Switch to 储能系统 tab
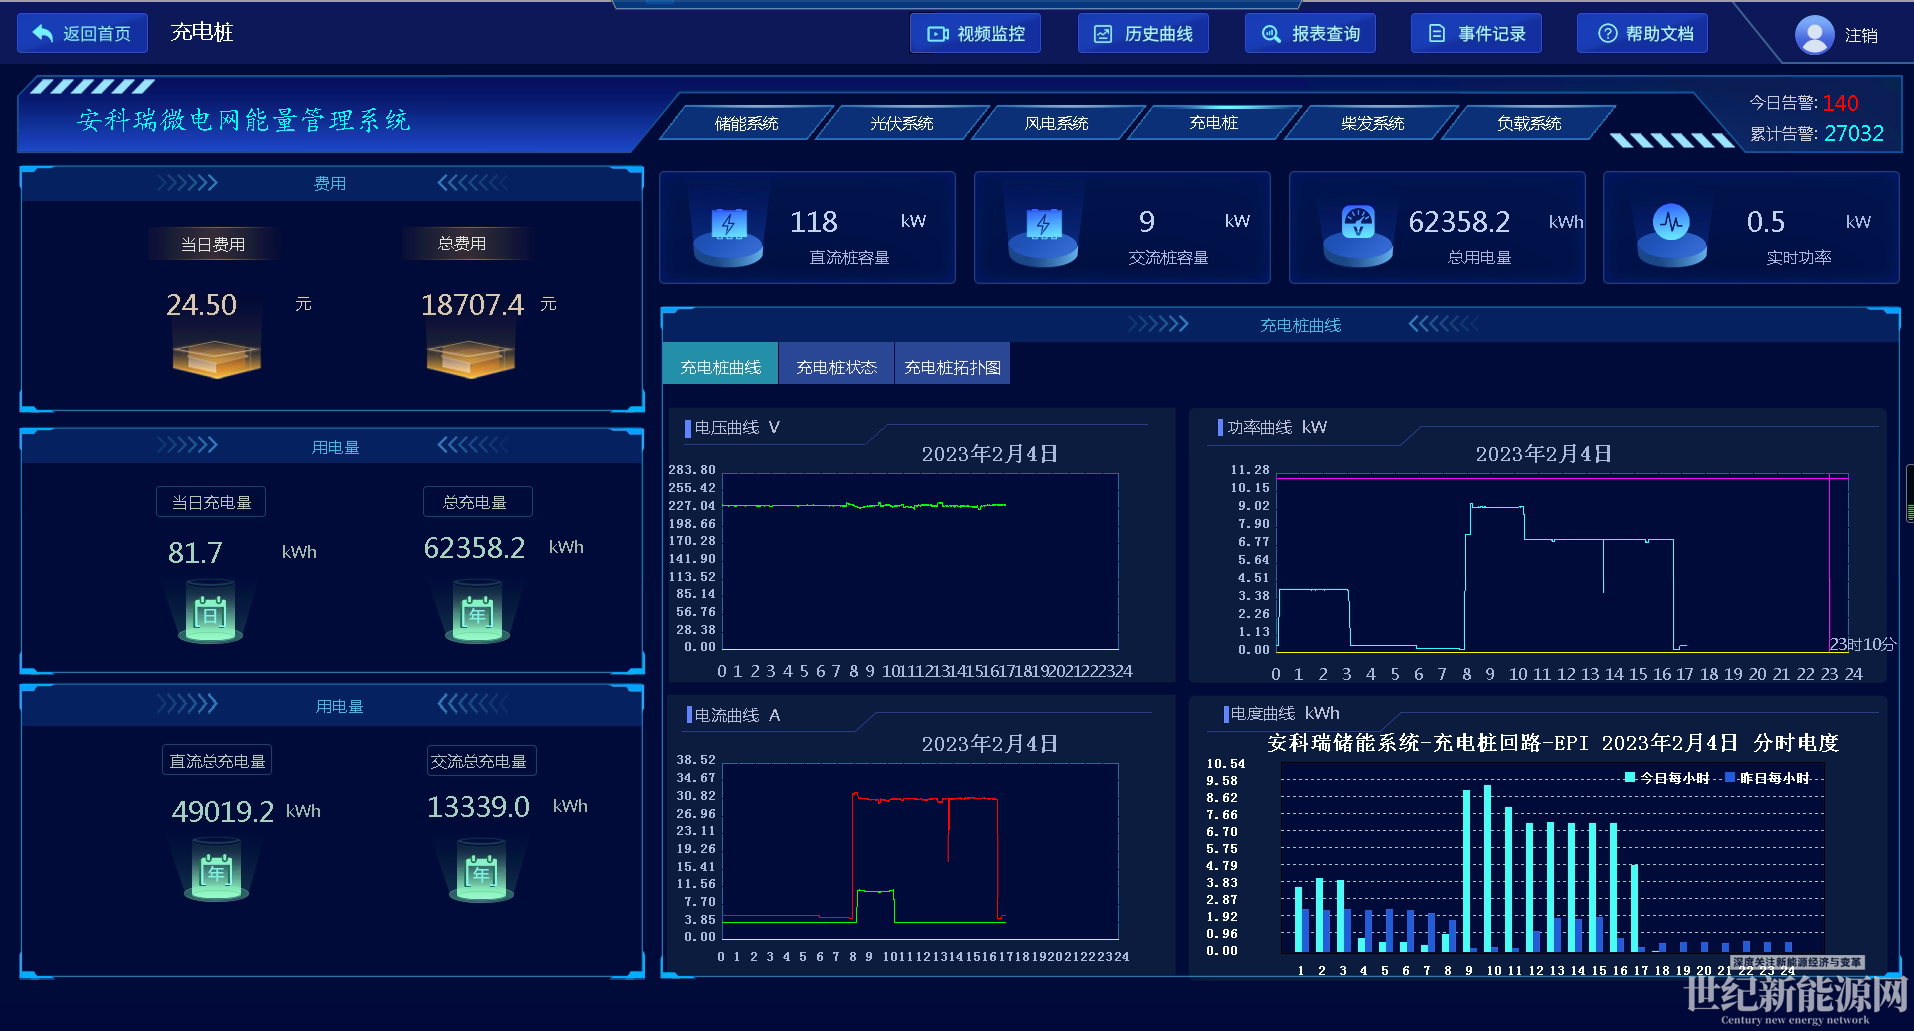 (x=746, y=123)
